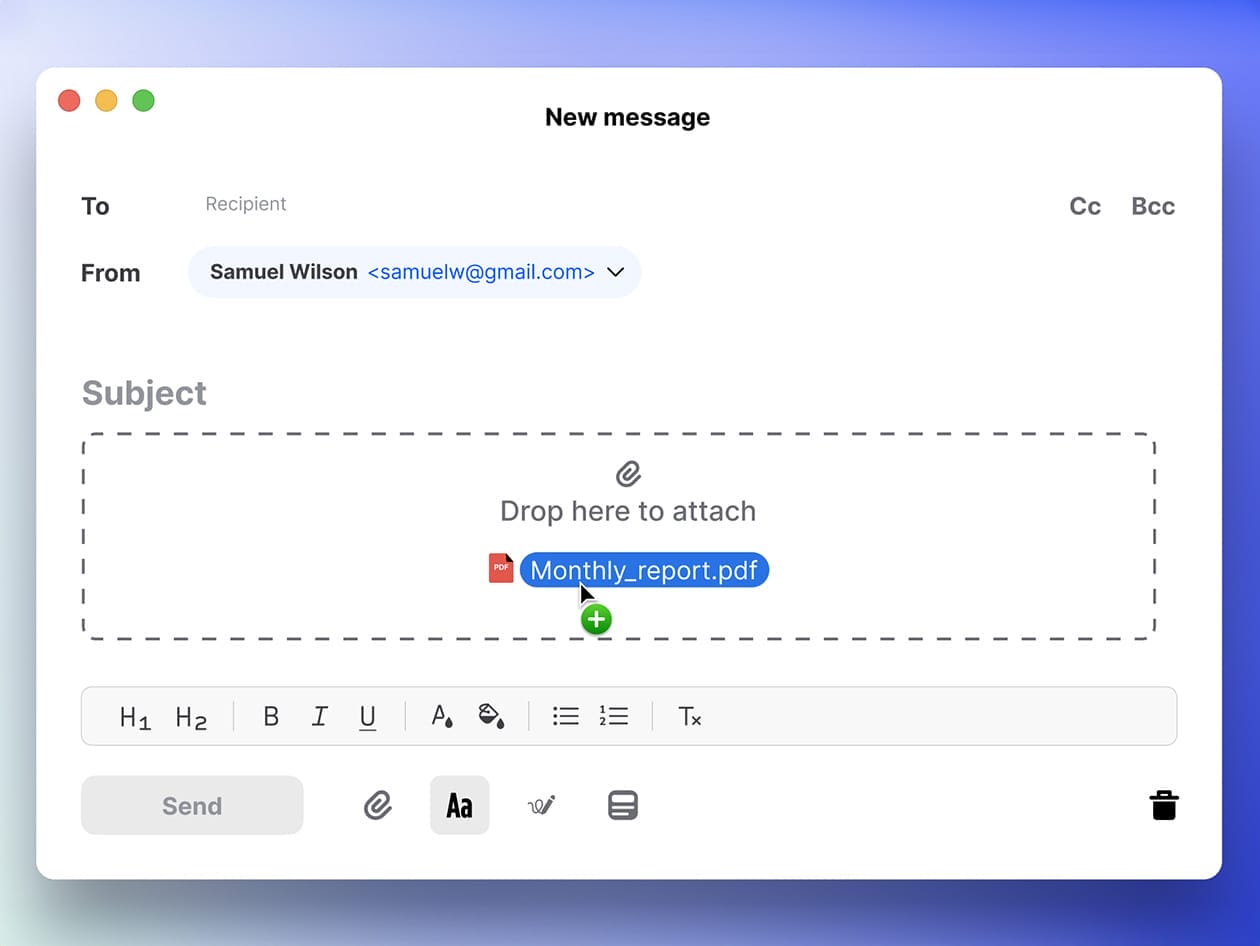Image resolution: width=1260 pixels, height=946 pixels.
Task: Open the signature pen tool
Action: (x=541, y=805)
